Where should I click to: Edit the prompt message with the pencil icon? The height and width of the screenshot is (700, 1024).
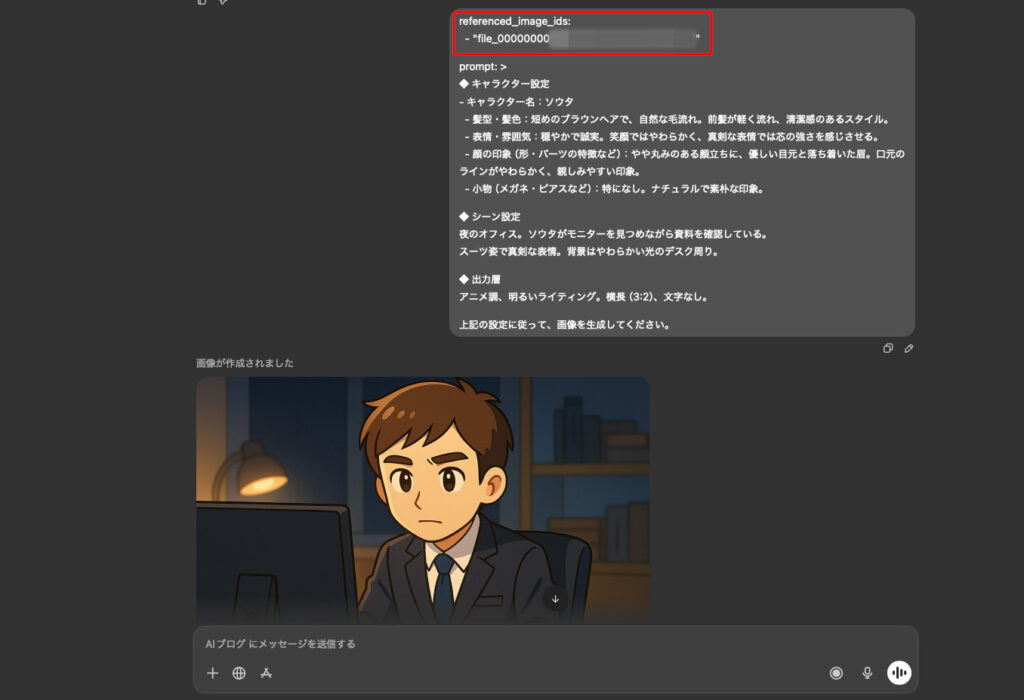click(x=909, y=349)
